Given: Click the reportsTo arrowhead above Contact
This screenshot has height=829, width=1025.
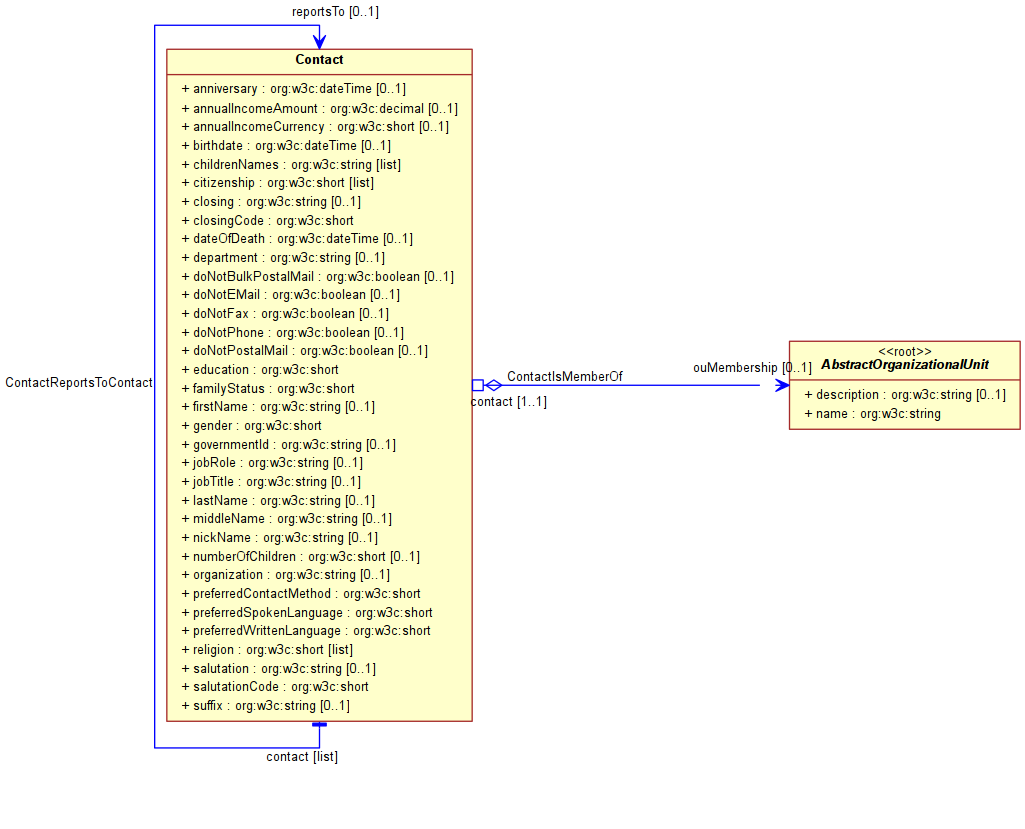Looking at the screenshot, I should click(x=319, y=41).
